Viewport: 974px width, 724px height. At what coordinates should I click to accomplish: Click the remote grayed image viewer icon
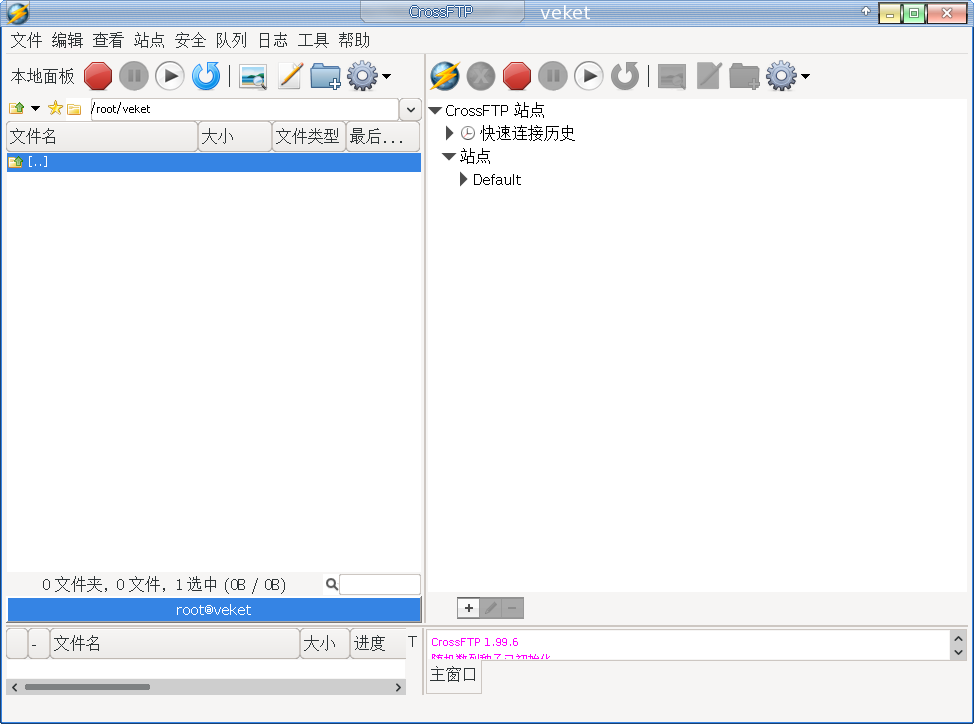(x=671, y=77)
